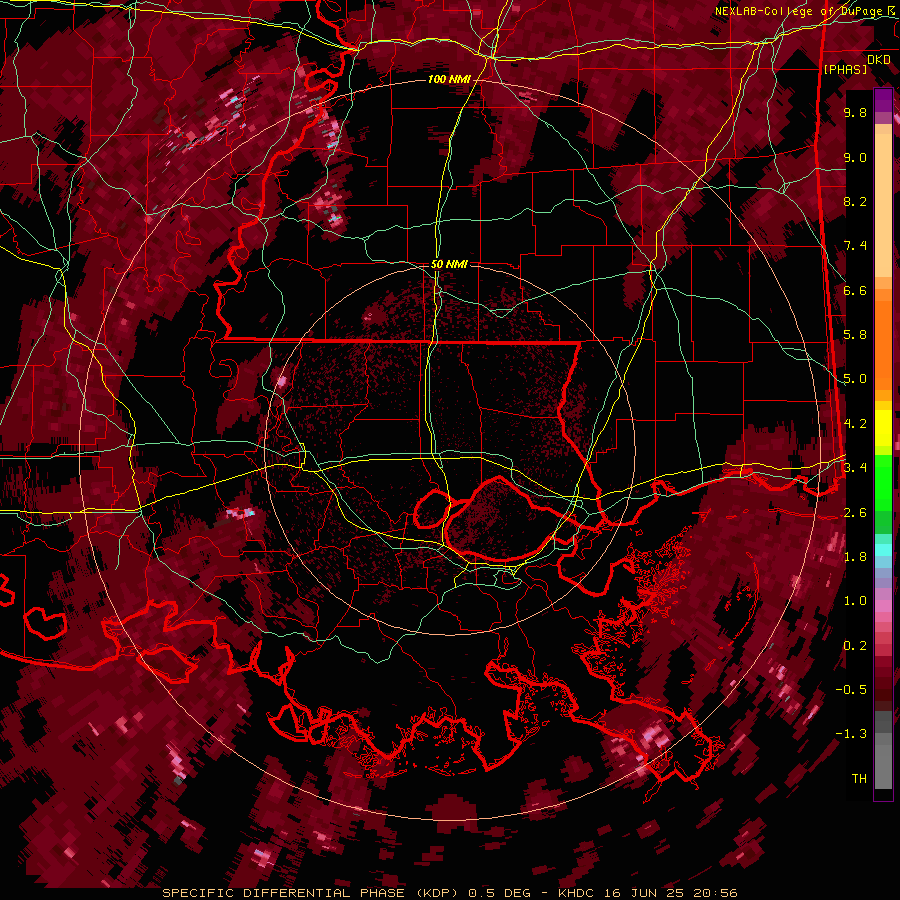Click the 5.0 scale value
Viewport: 900px width, 900px height.
(x=855, y=379)
